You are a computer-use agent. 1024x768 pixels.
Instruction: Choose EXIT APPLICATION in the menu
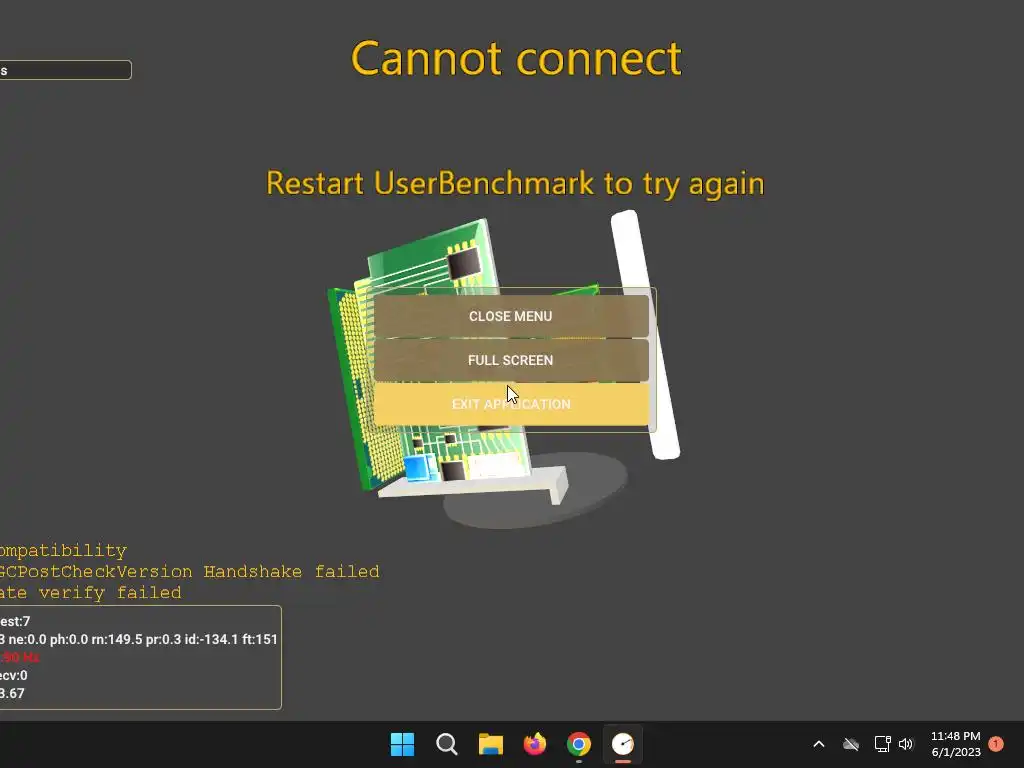[x=511, y=404]
